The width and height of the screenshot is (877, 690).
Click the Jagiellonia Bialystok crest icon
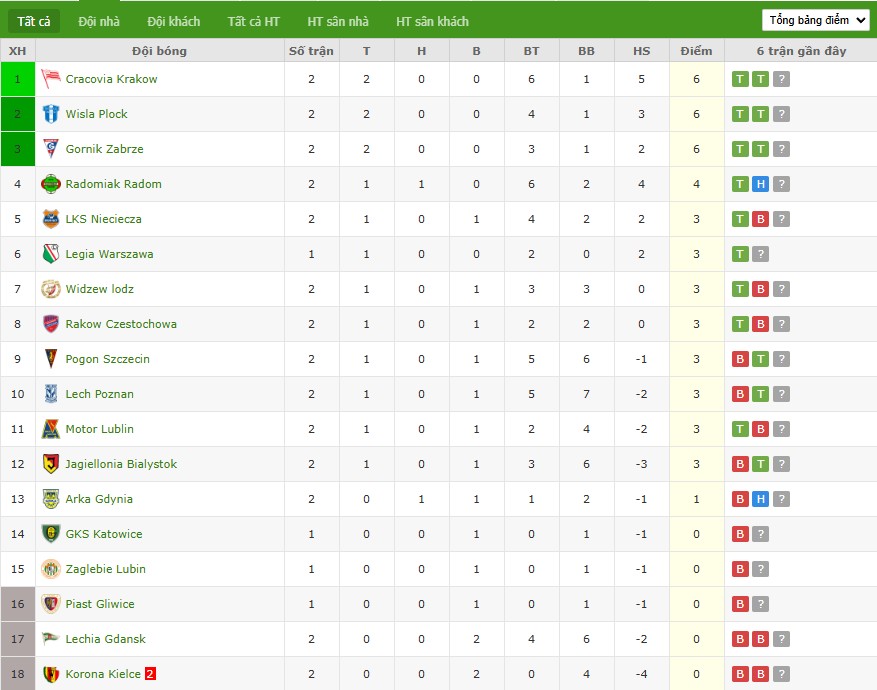point(51,464)
